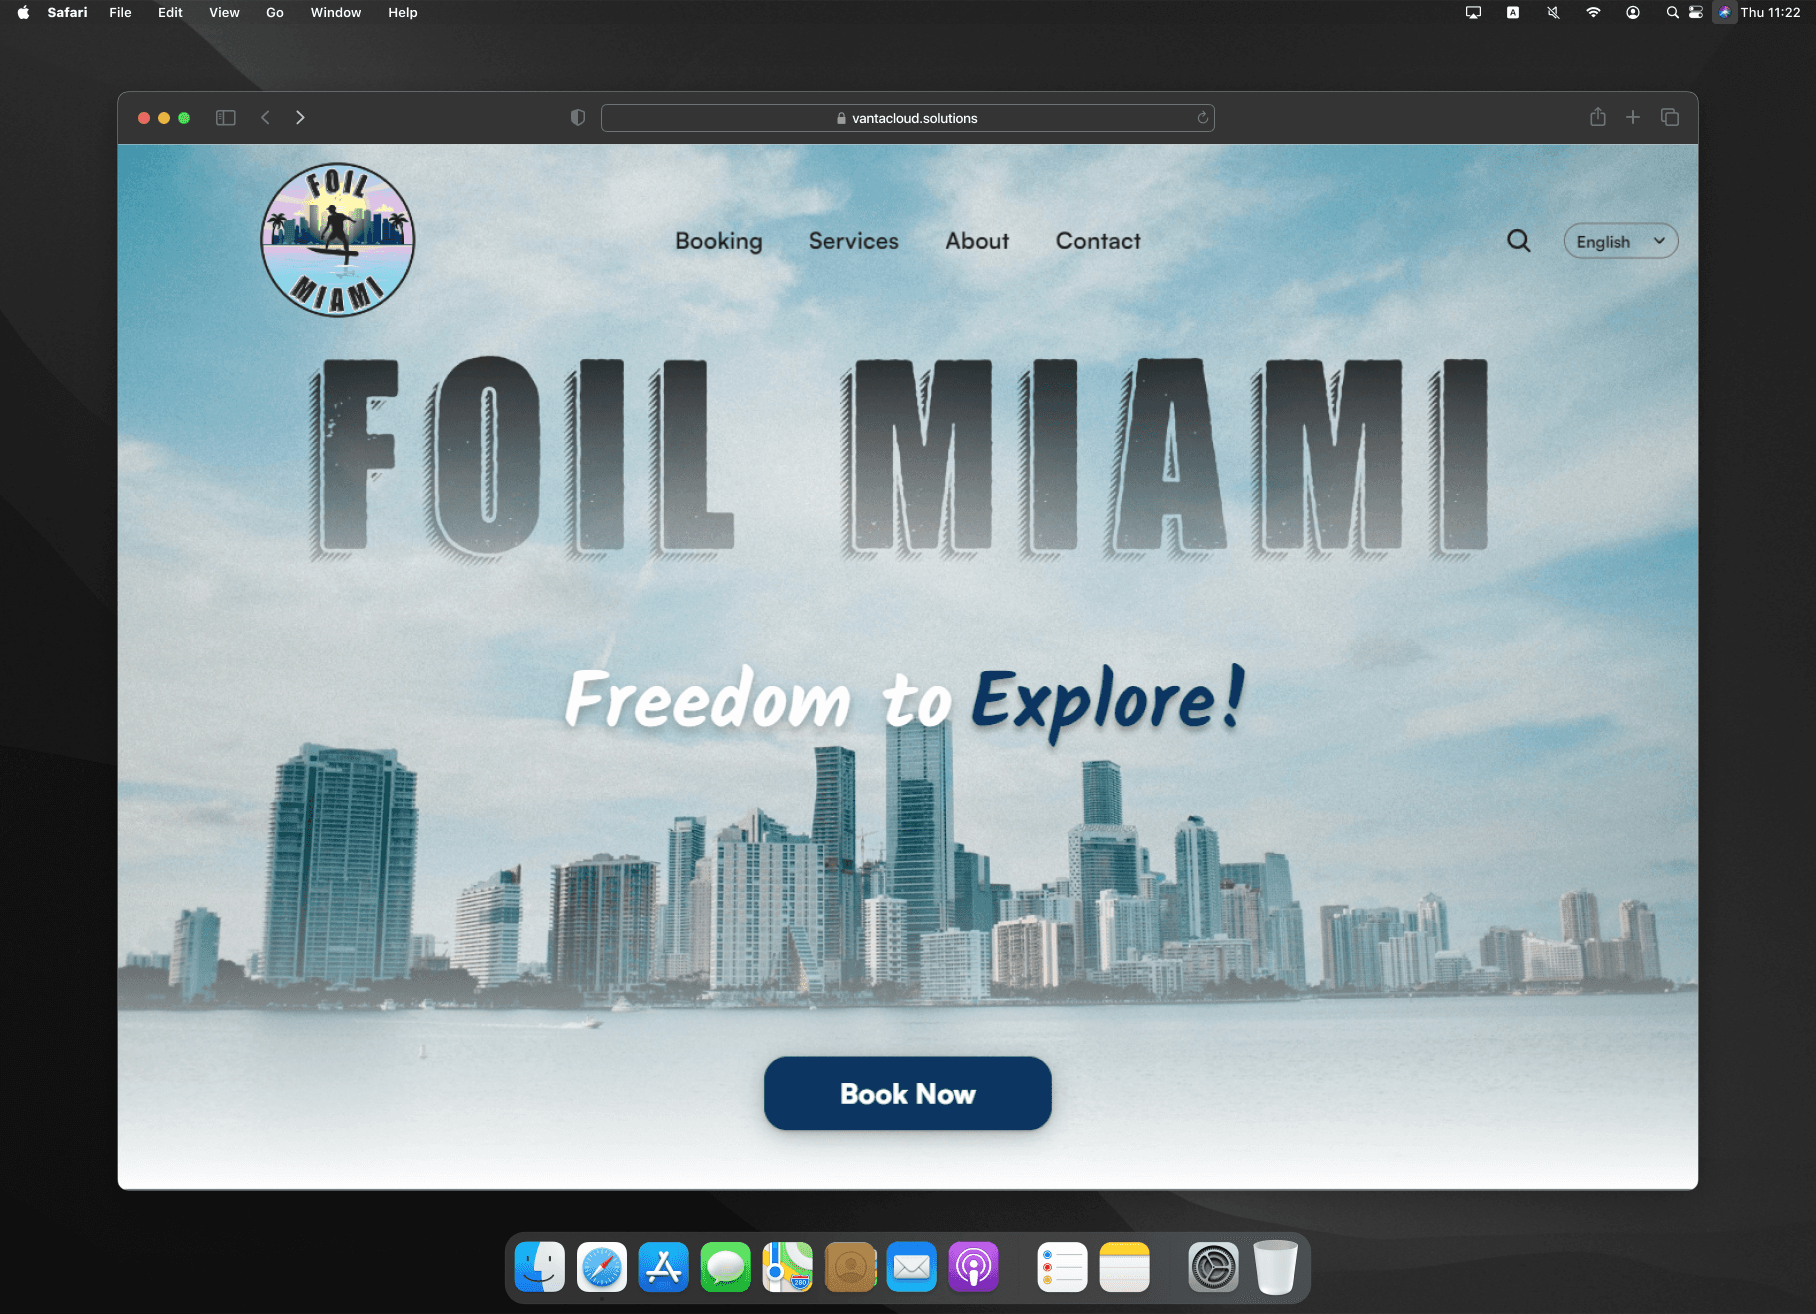This screenshot has width=1816, height=1314.
Task: Click inside the address bar
Action: 908,117
